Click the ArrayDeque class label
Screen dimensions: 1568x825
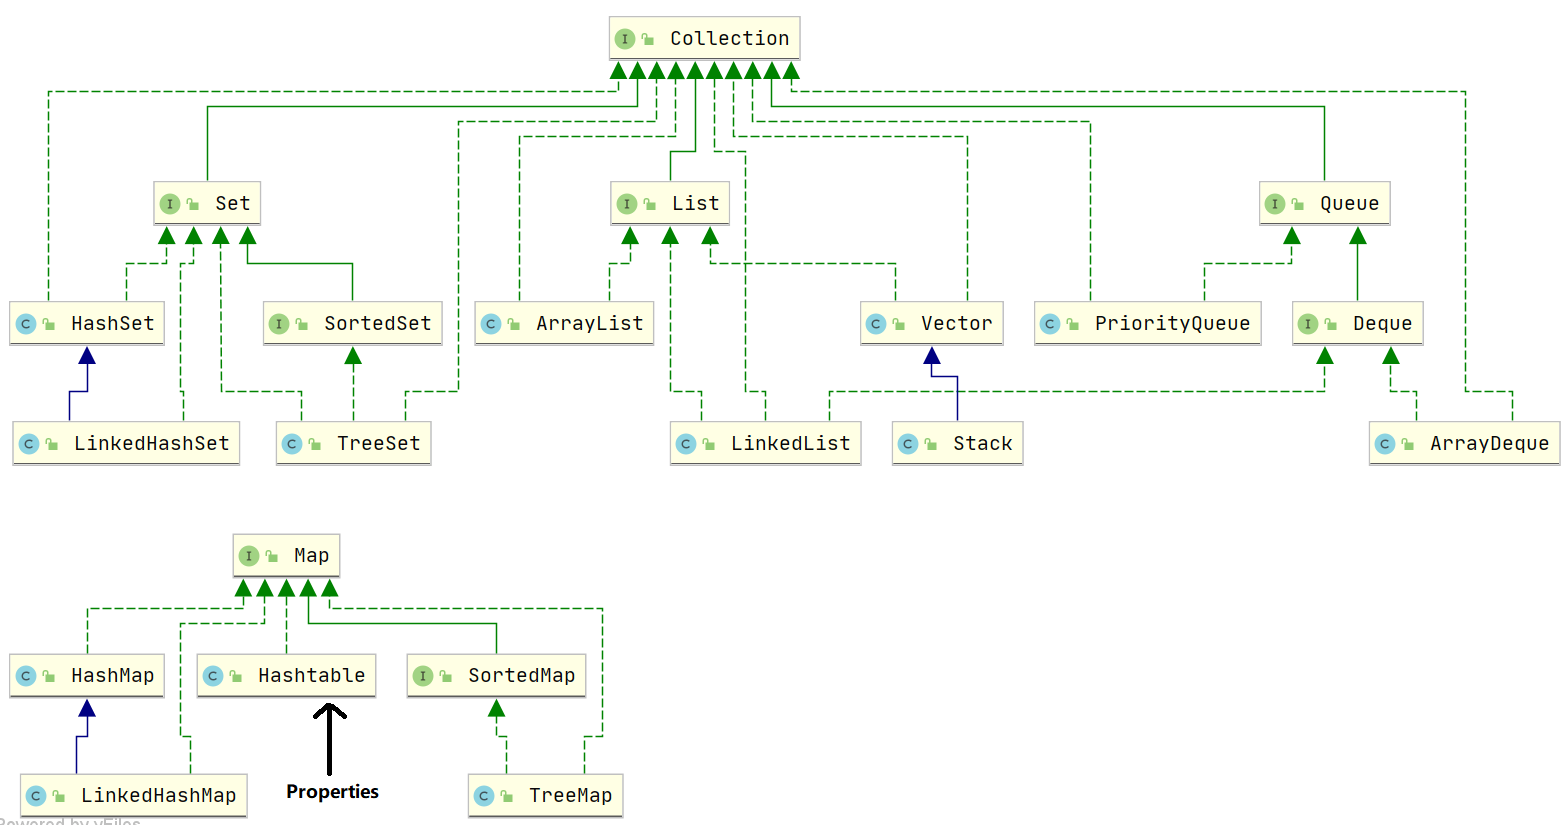[x=1490, y=443]
